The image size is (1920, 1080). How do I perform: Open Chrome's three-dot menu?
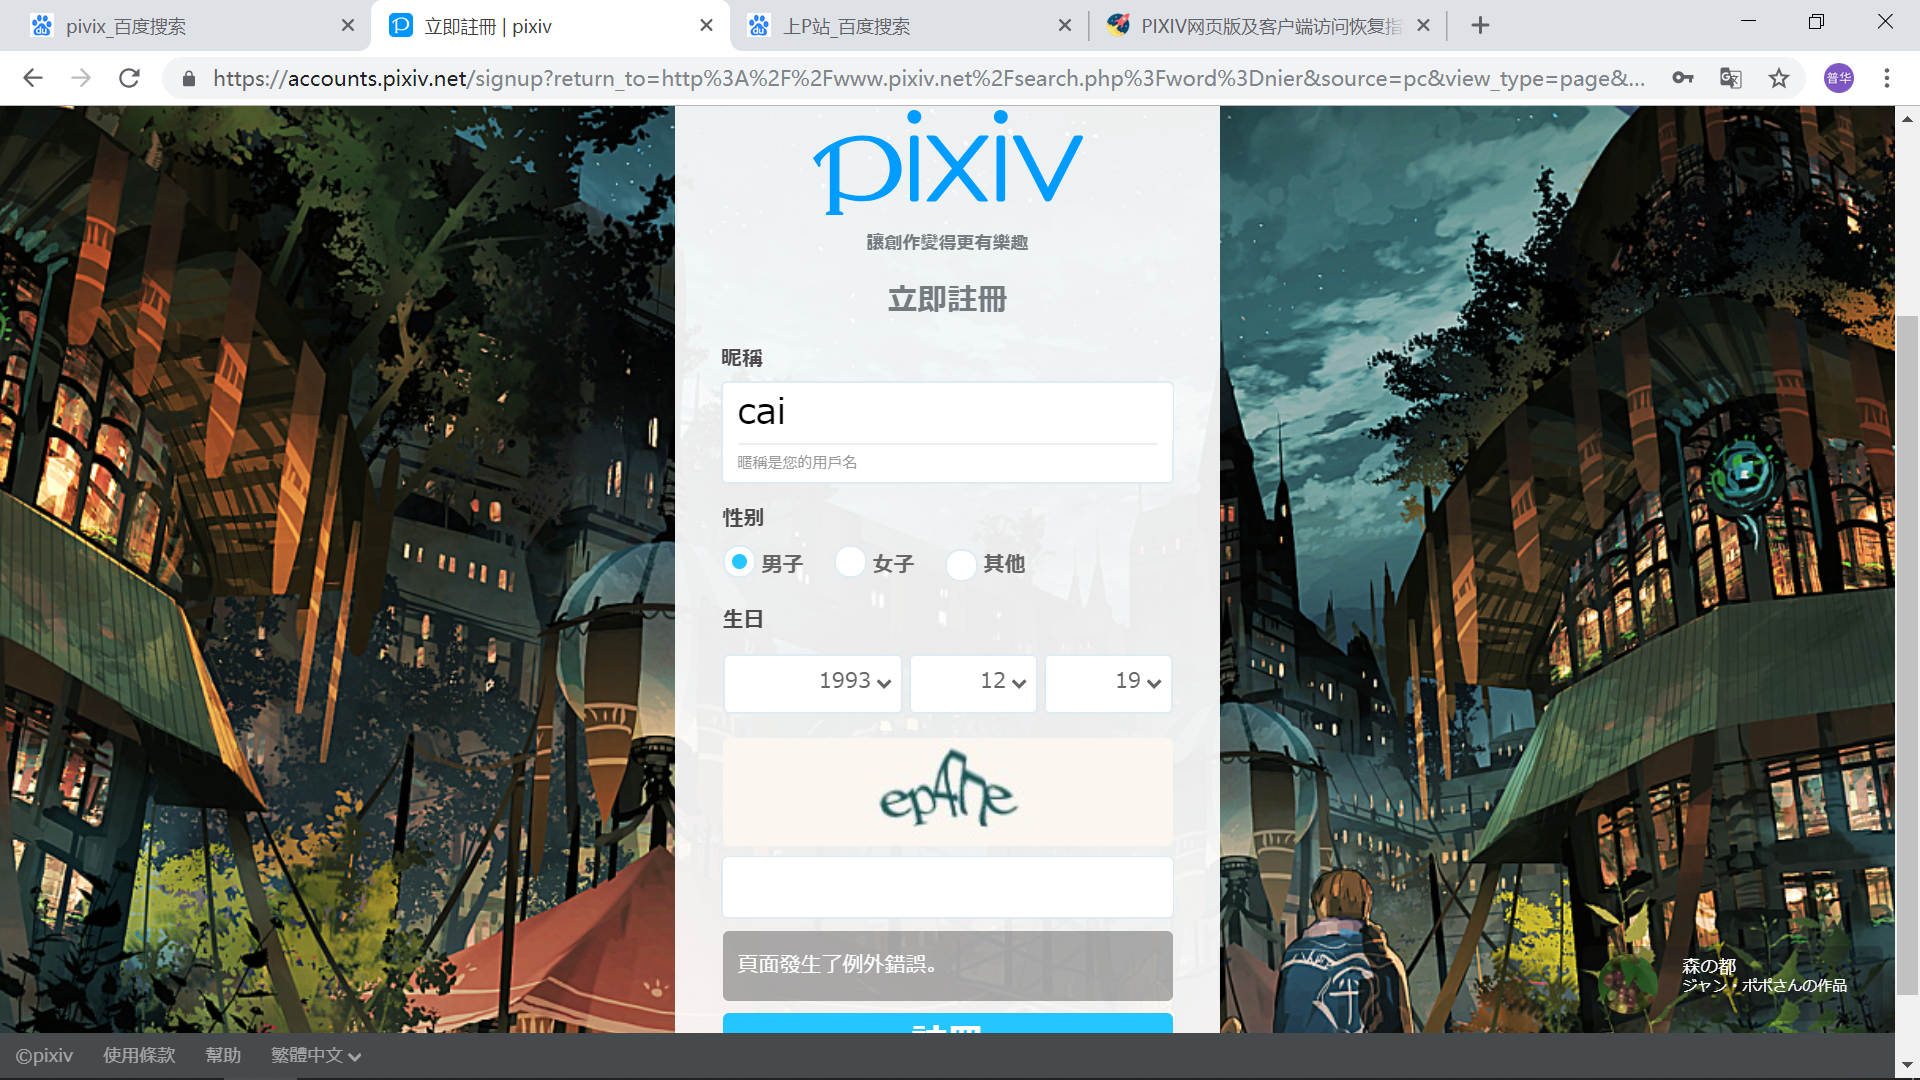click(1886, 78)
